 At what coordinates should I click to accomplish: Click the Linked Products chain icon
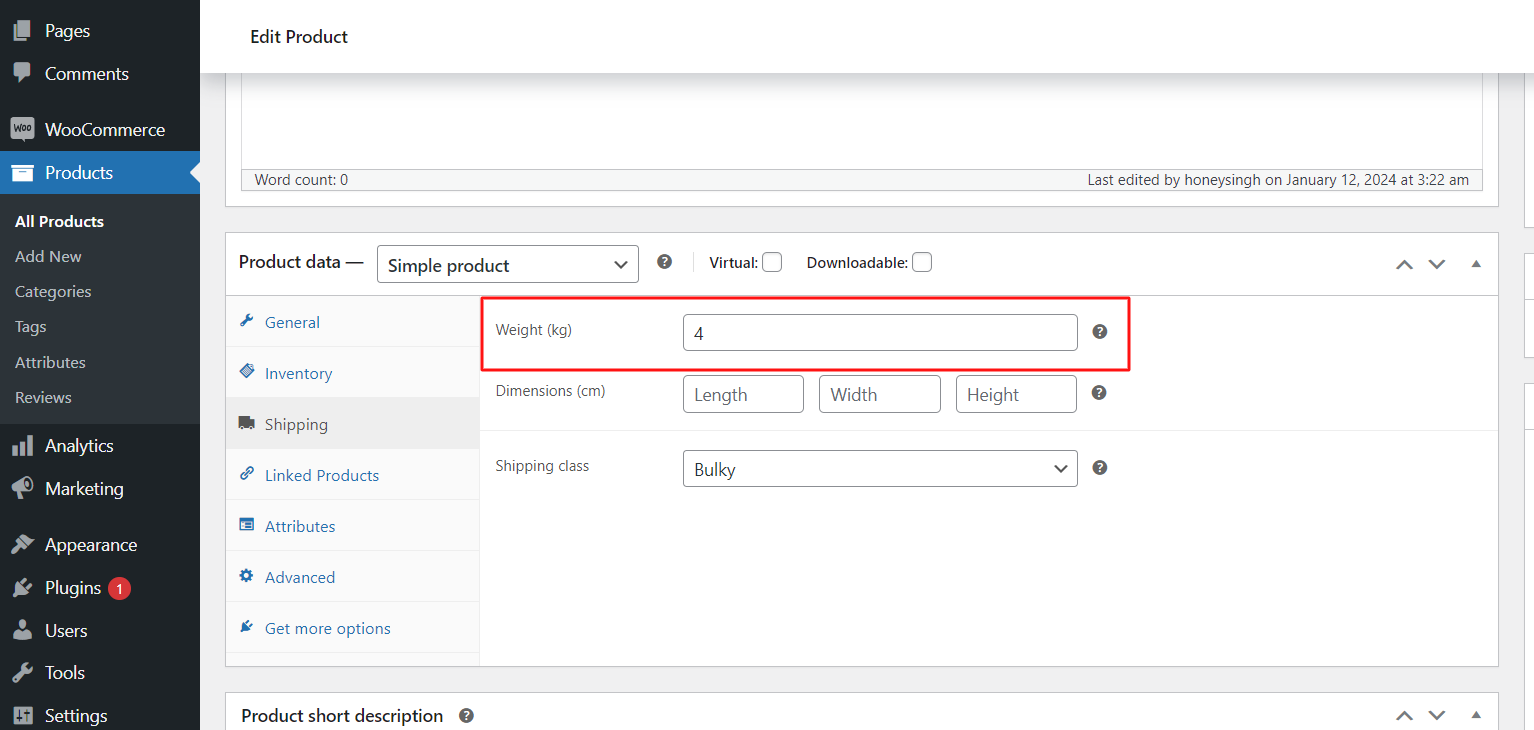(246, 474)
